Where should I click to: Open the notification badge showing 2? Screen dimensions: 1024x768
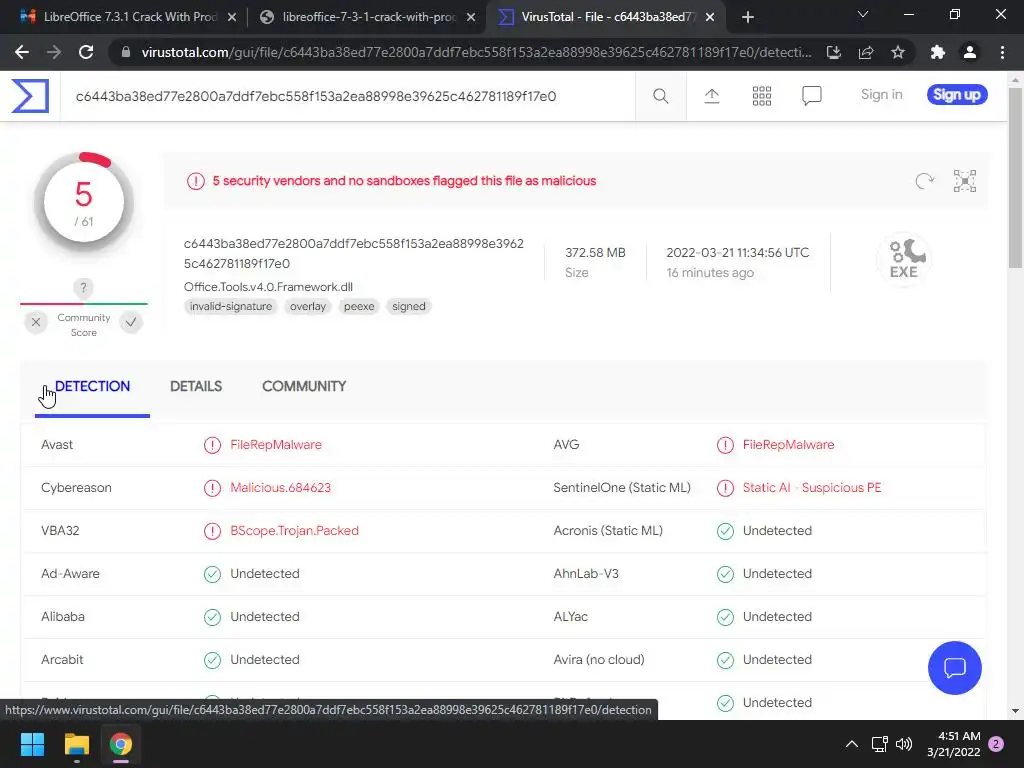(996, 744)
